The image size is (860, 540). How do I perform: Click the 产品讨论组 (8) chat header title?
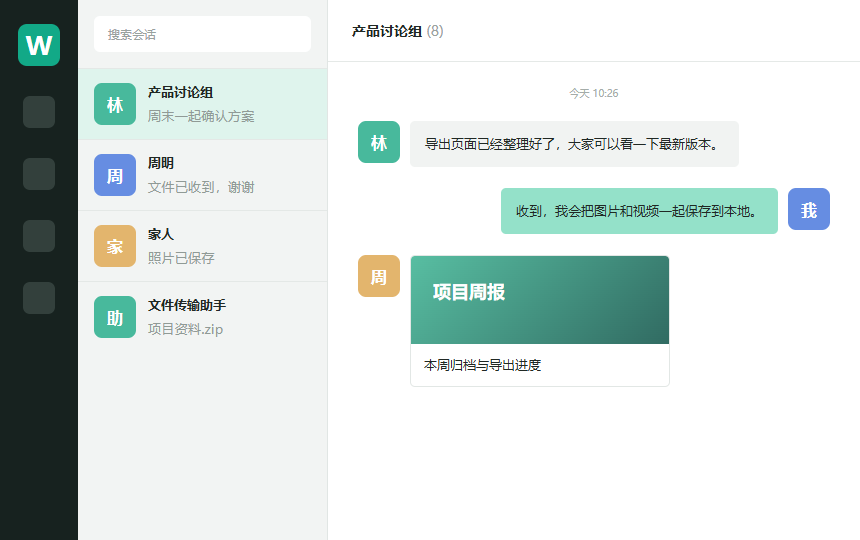point(397,31)
